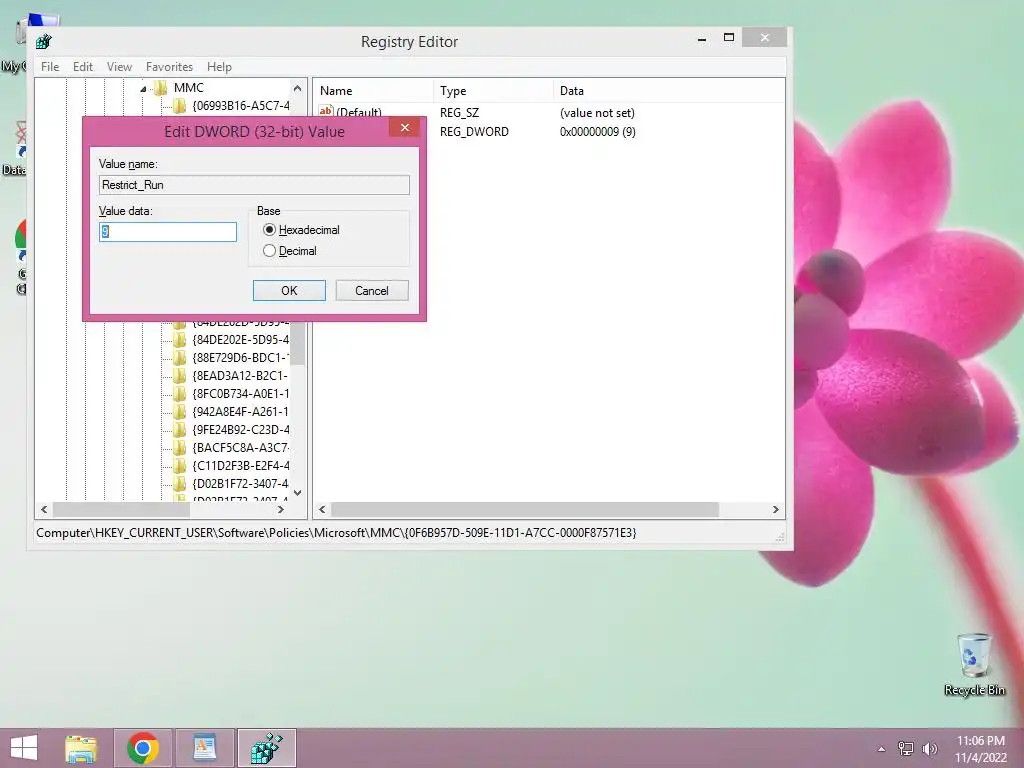This screenshot has width=1024, height=768.
Task: Select the {C11D2F3B-E2F4-4 key folder
Action: [240, 466]
